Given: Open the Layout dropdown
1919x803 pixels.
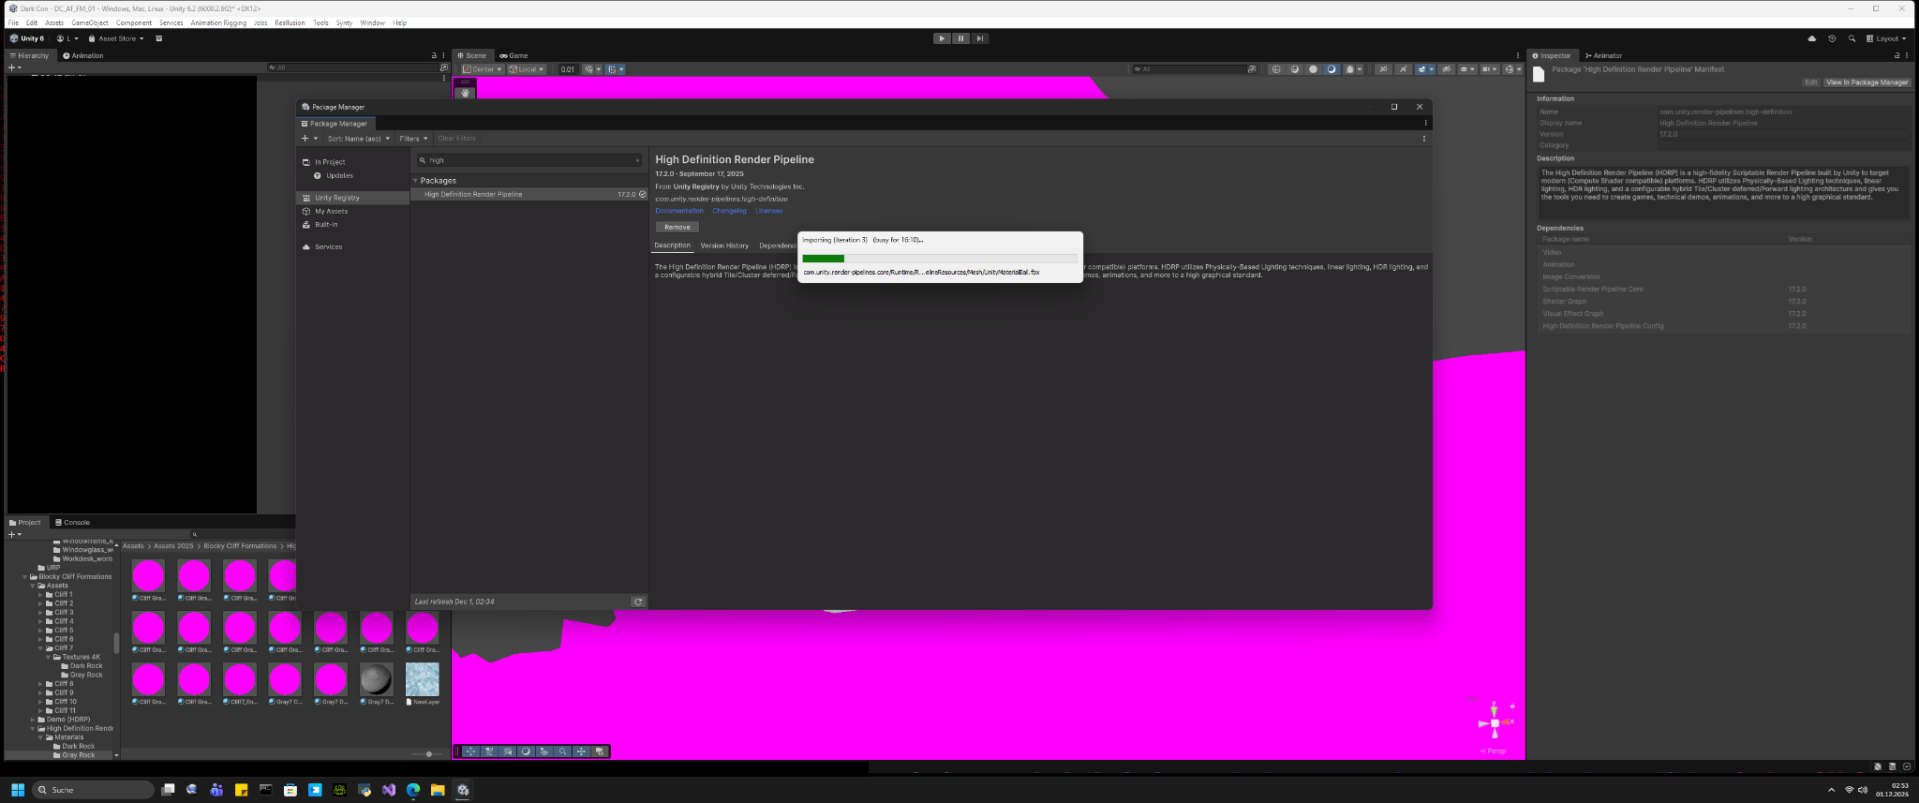Looking at the screenshot, I should coord(1885,38).
